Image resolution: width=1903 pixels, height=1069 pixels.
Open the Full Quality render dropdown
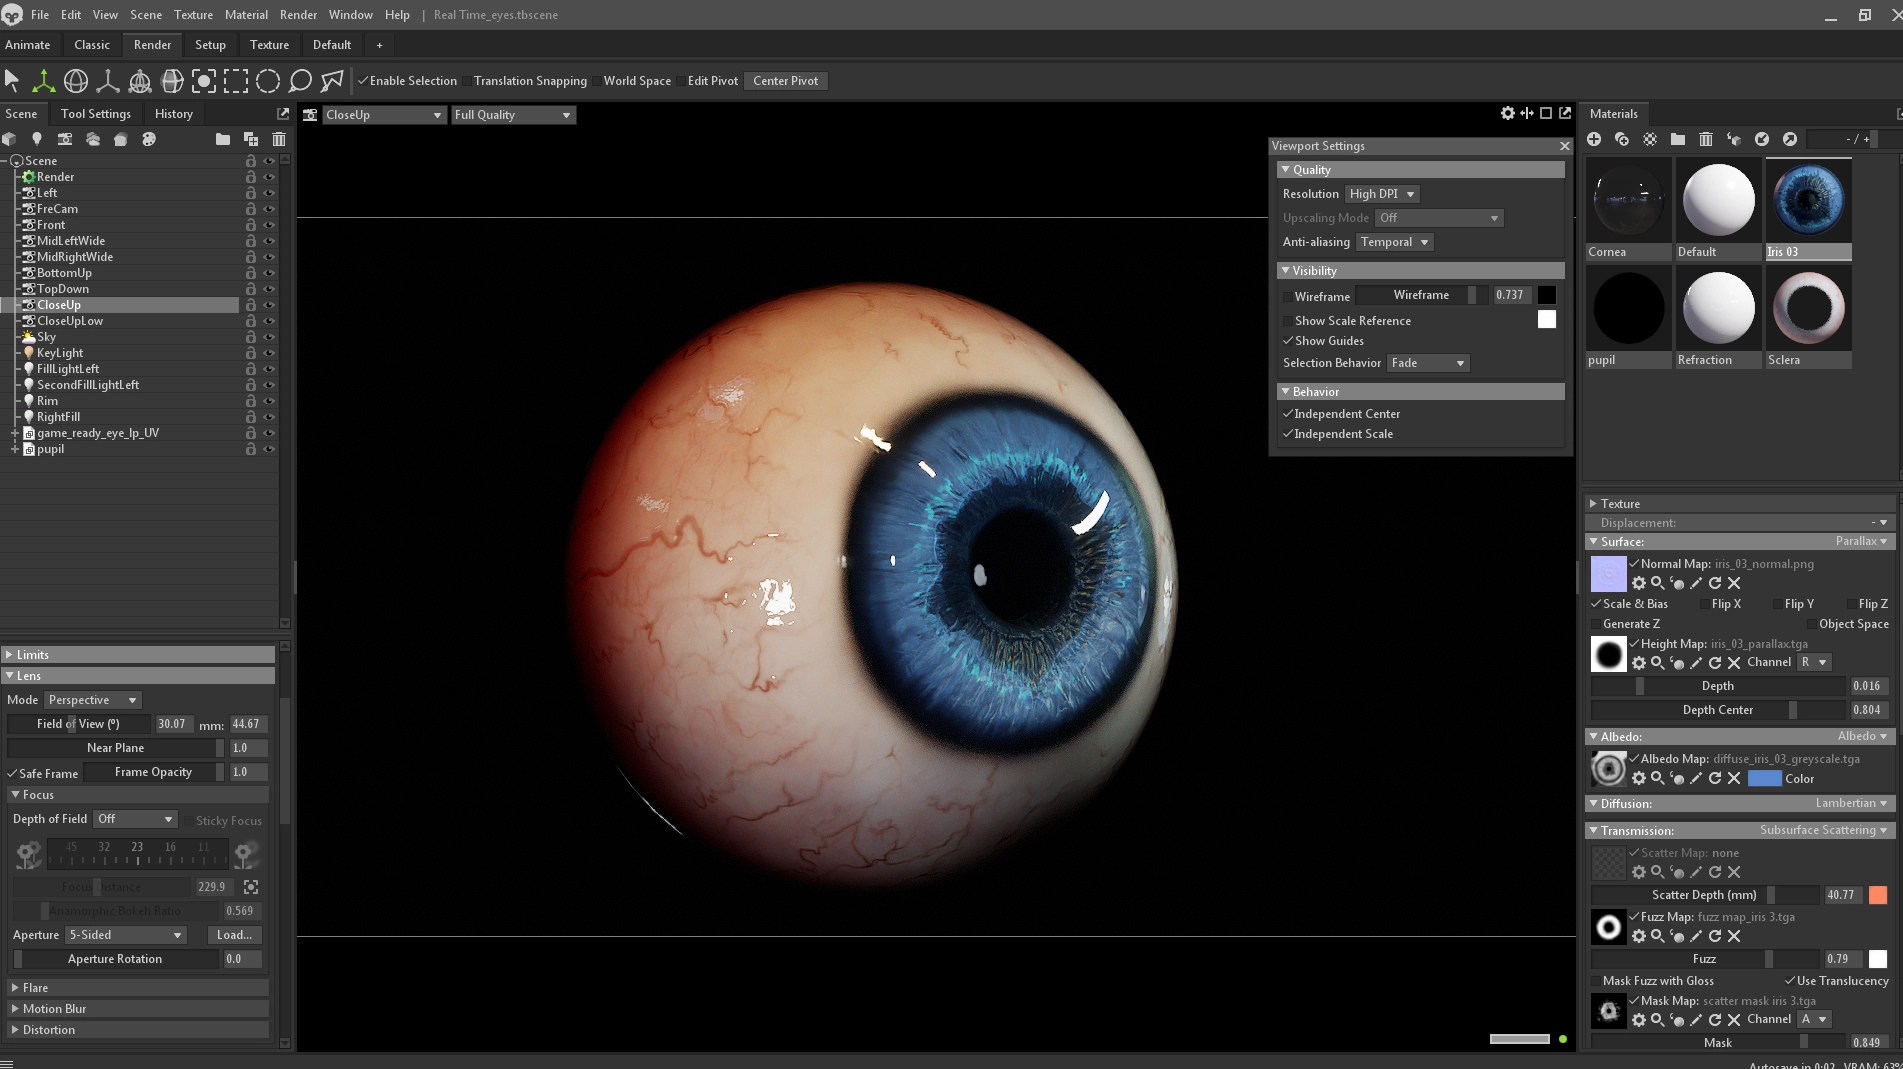coord(513,115)
